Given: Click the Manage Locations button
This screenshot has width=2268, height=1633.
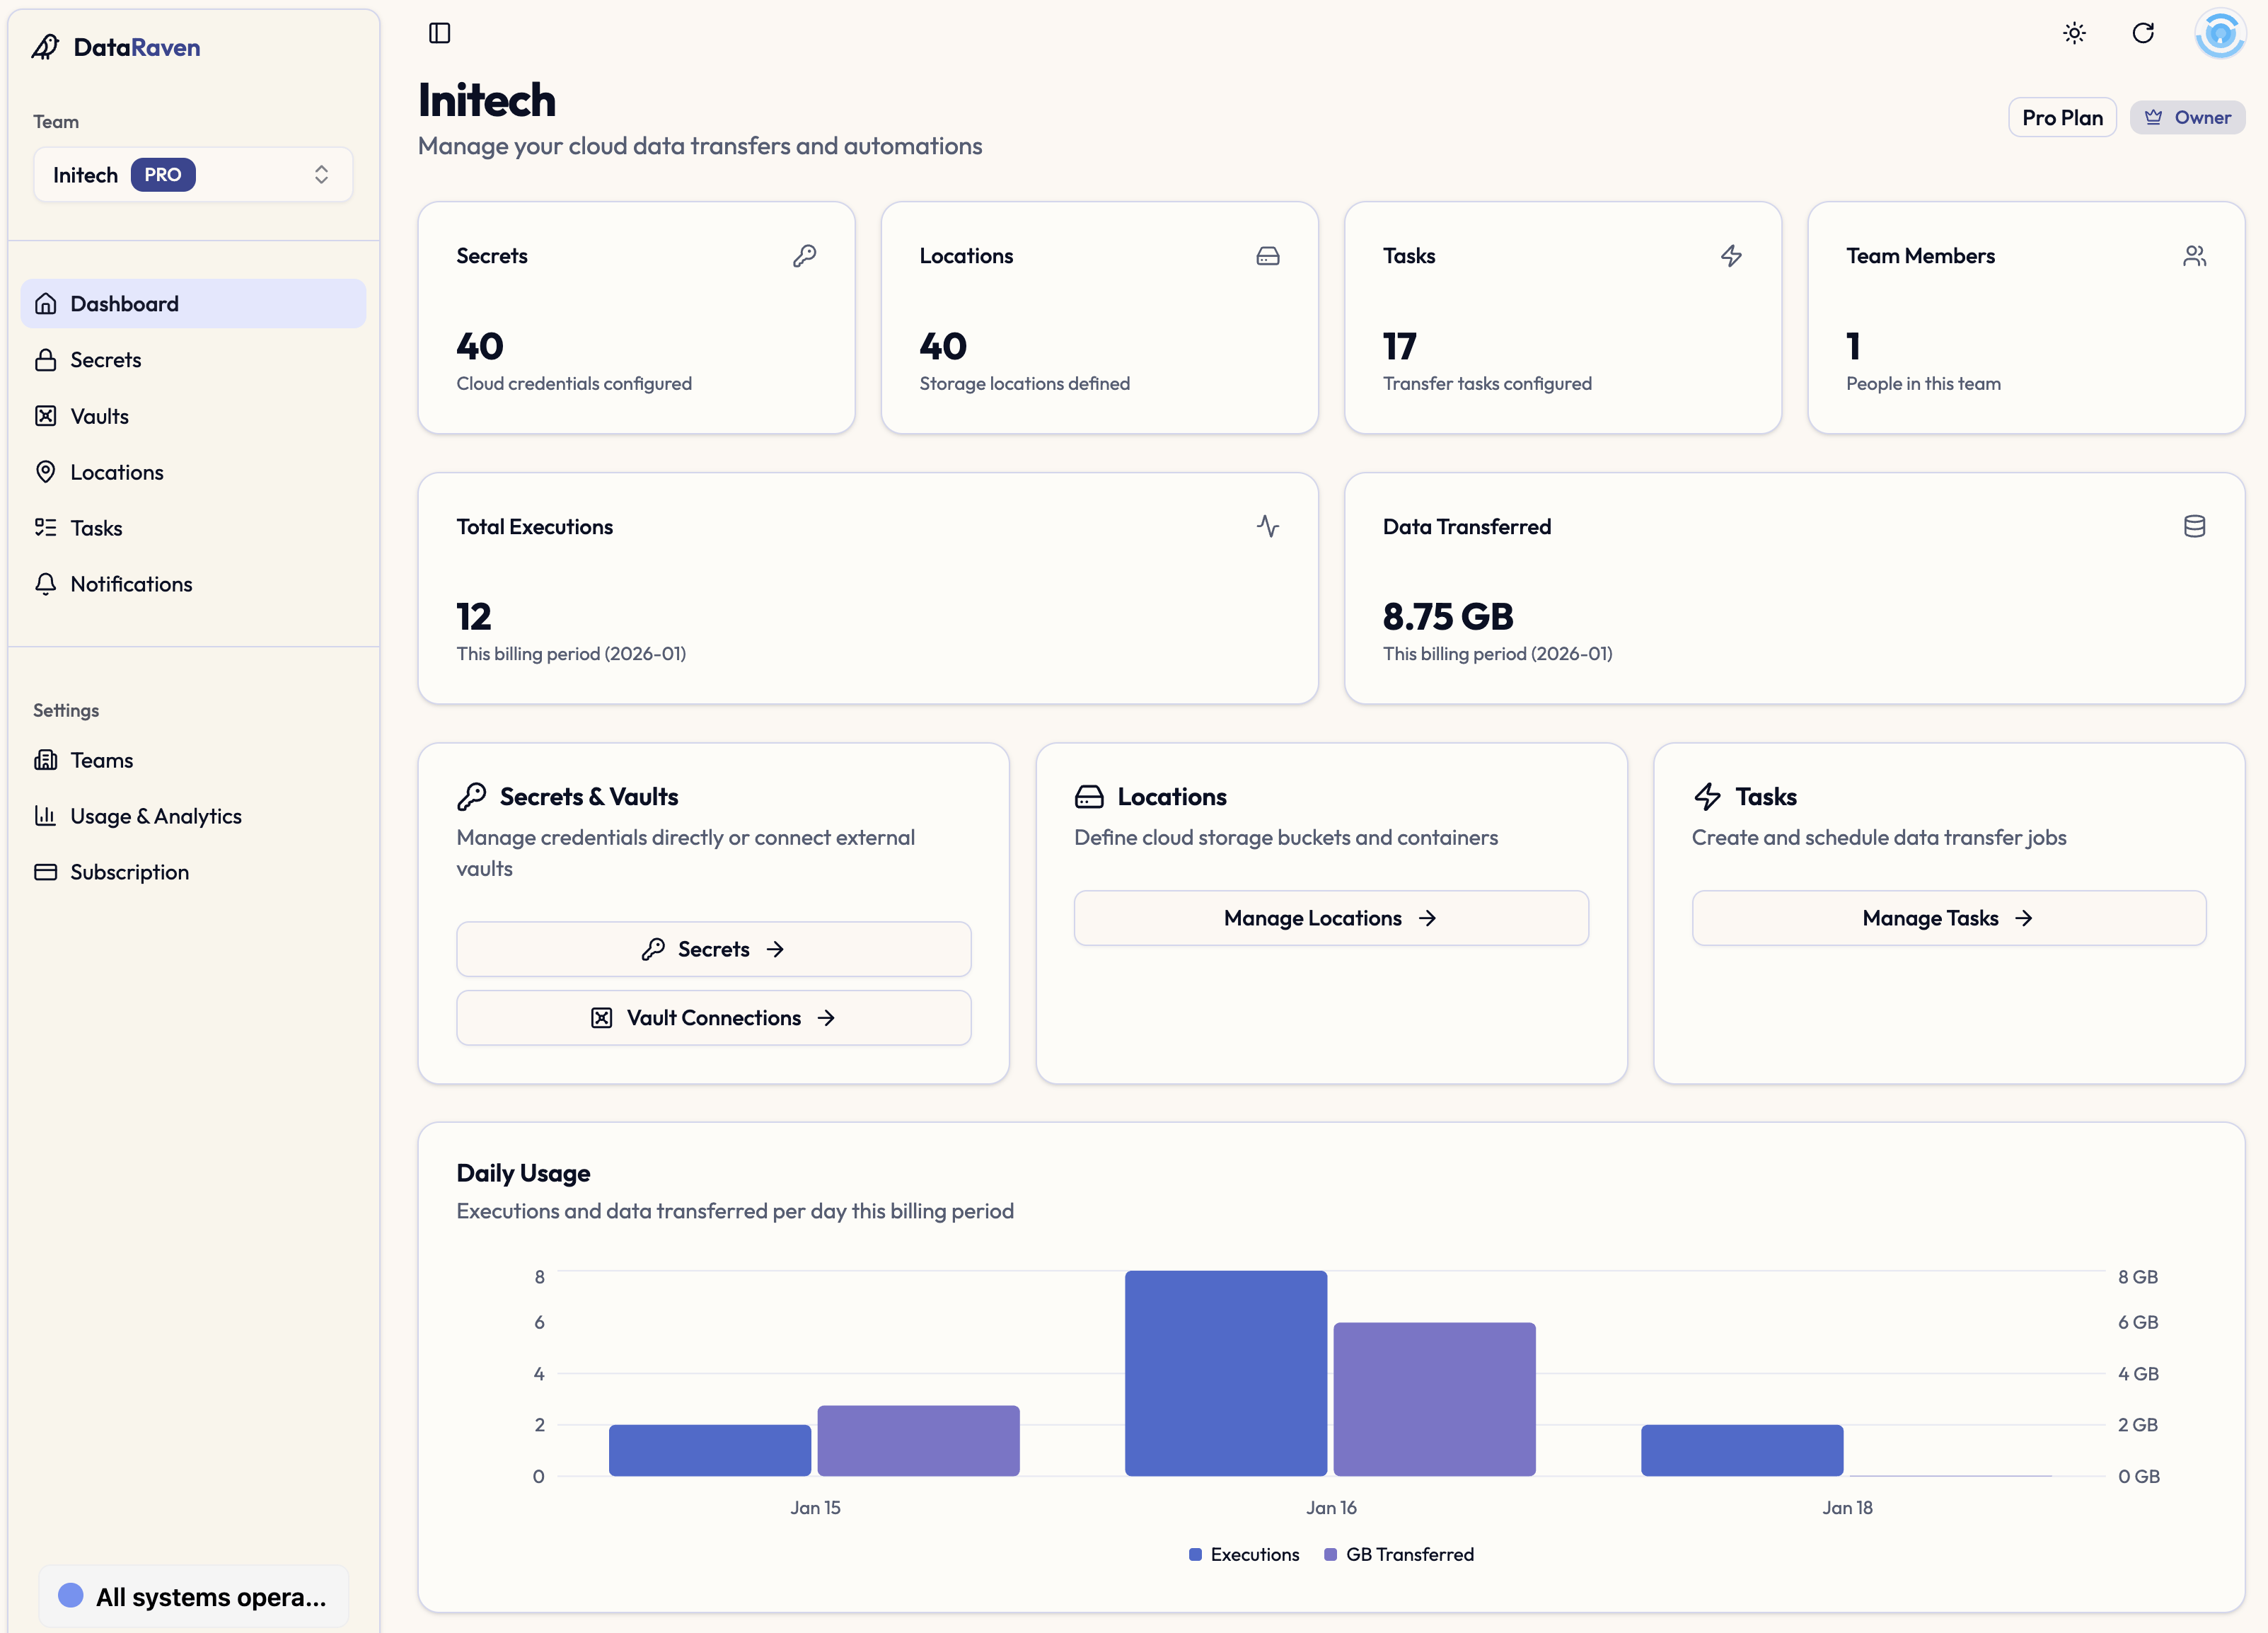Looking at the screenshot, I should coord(1330,918).
